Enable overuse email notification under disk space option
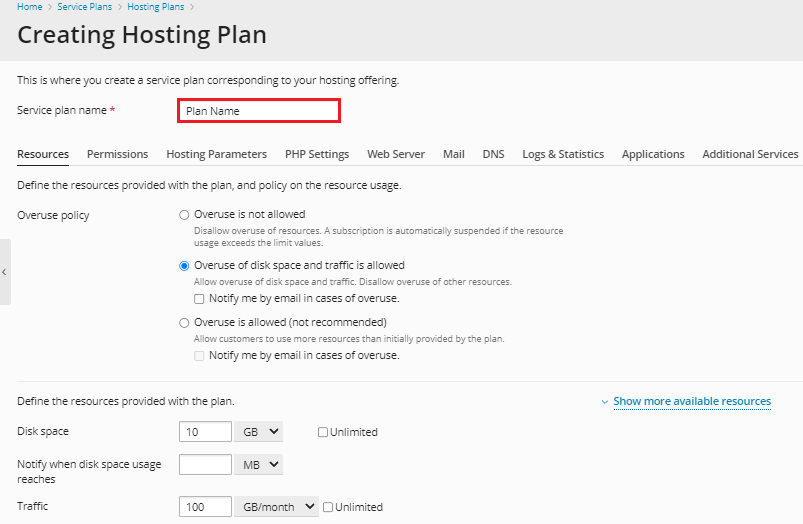 click(x=200, y=299)
